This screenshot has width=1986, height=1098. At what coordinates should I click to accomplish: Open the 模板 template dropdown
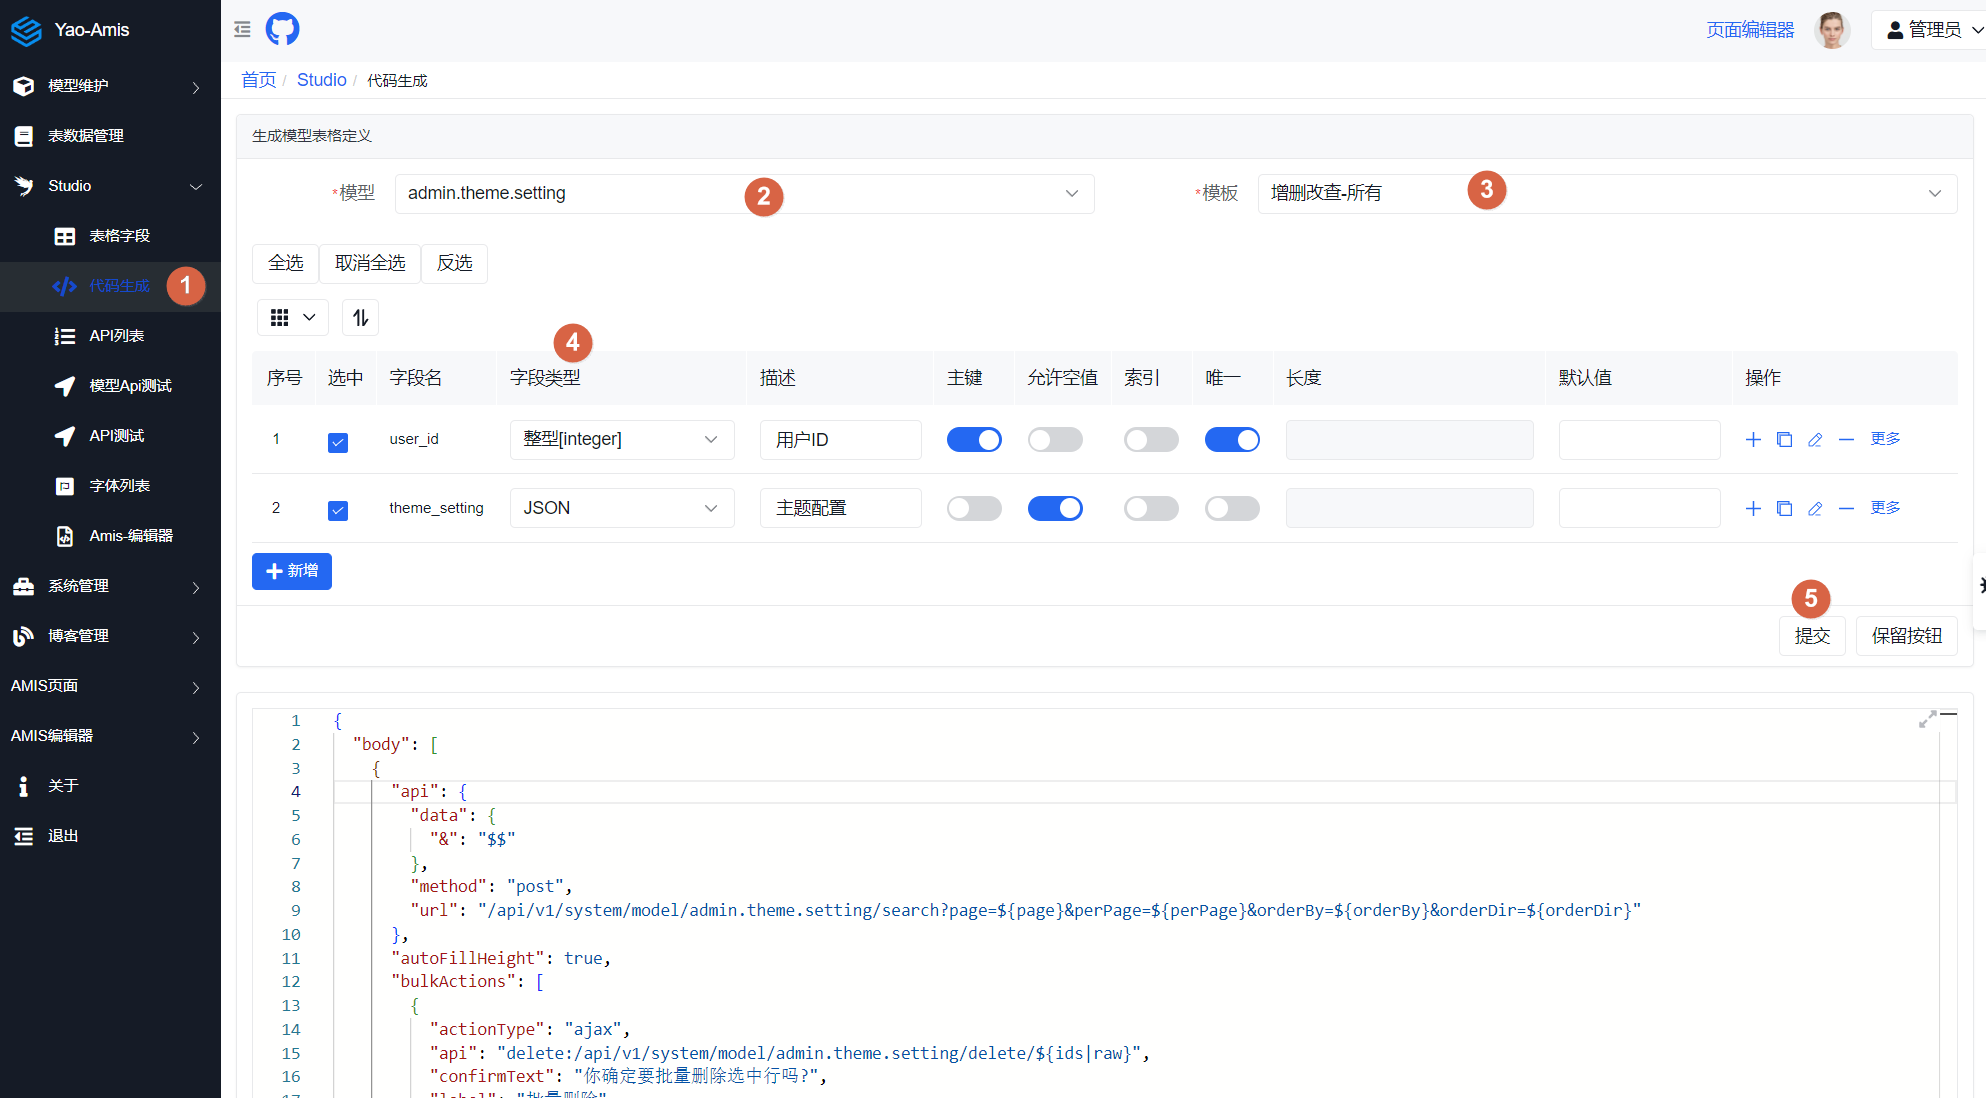click(x=1606, y=193)
